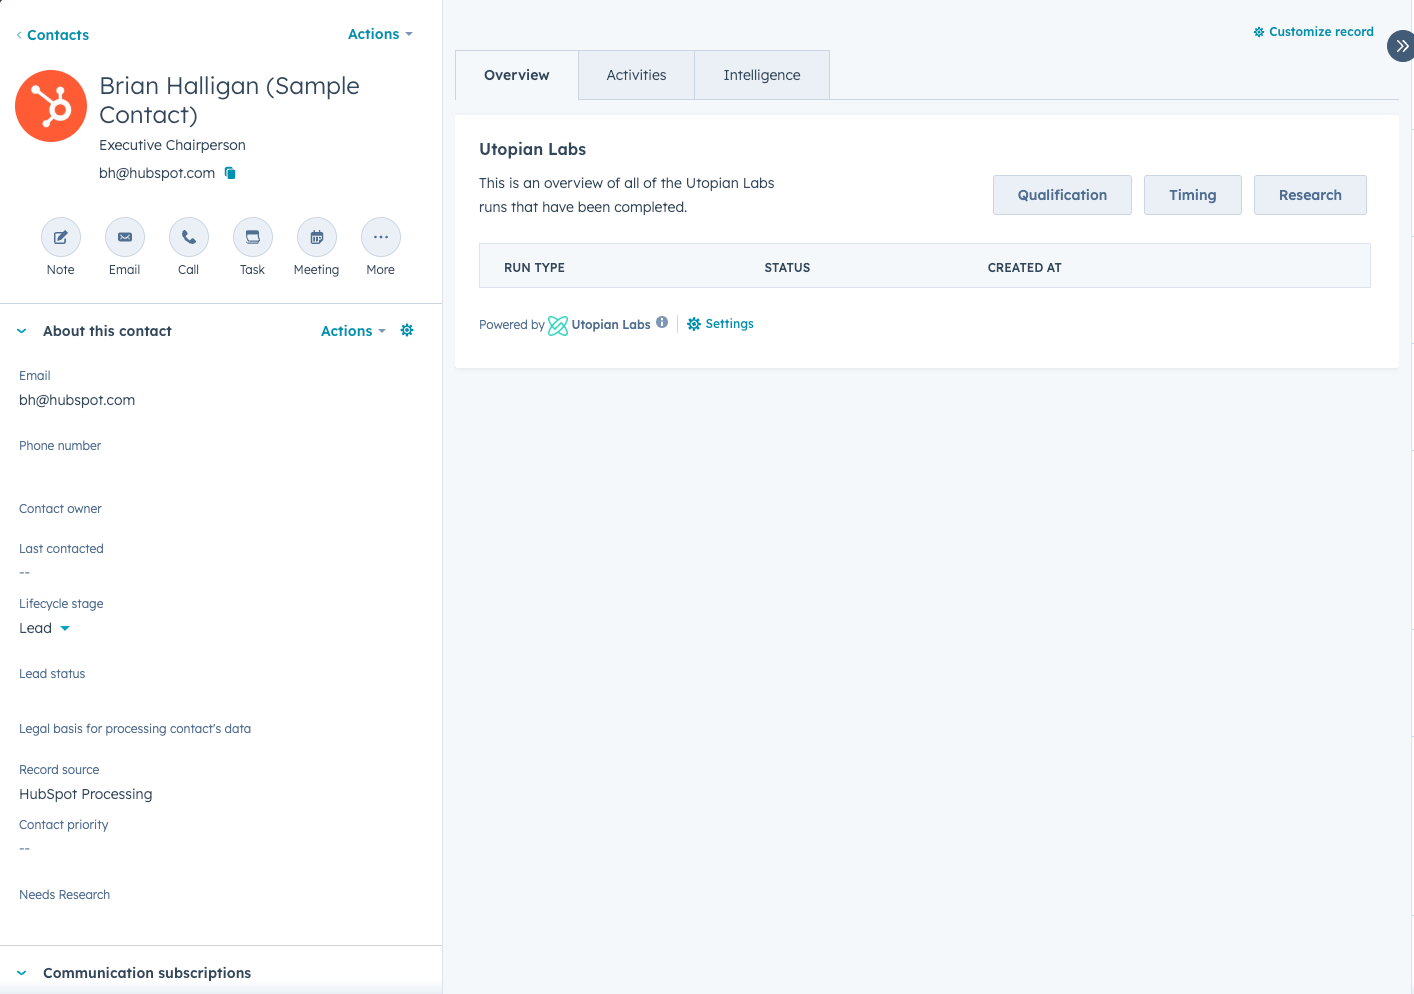This screenshot has width=1414, height=994.
Task: Open the Lifecycle stage Lead dropdown
Action: (45, 628)
